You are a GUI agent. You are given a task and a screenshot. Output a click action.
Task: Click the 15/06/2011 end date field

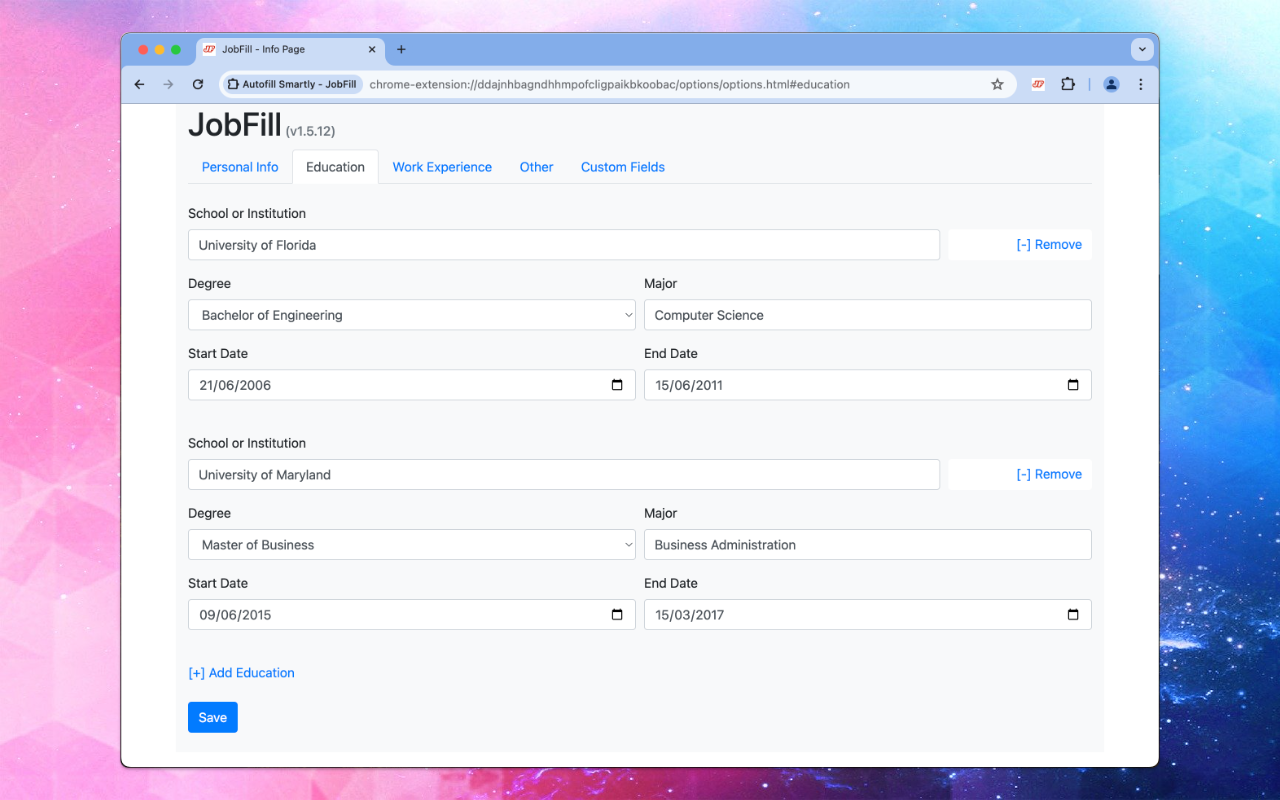click(x=868, y=385)
